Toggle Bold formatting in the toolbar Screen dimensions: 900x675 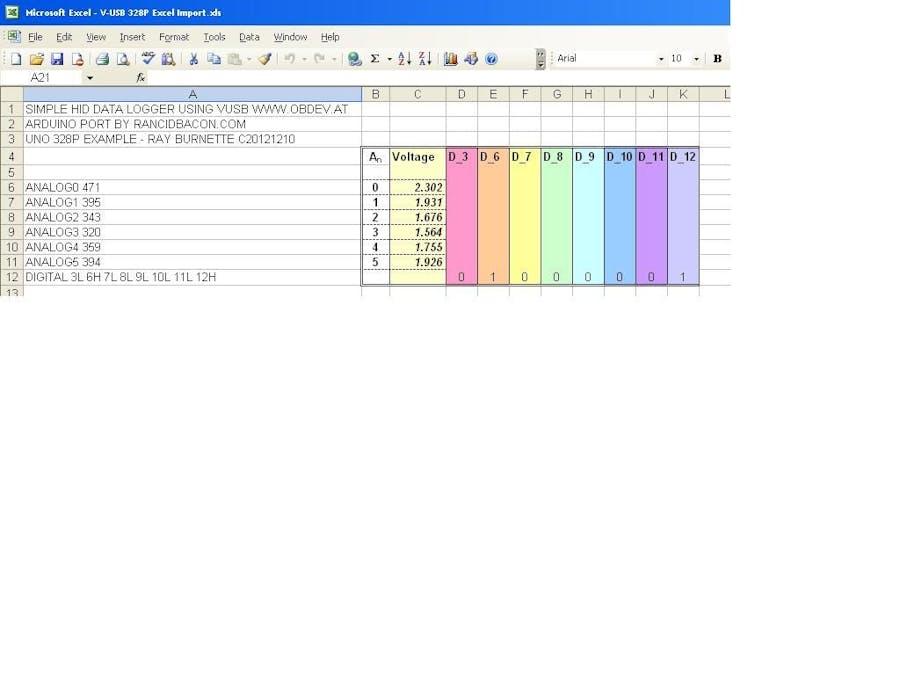click(717, 59)
